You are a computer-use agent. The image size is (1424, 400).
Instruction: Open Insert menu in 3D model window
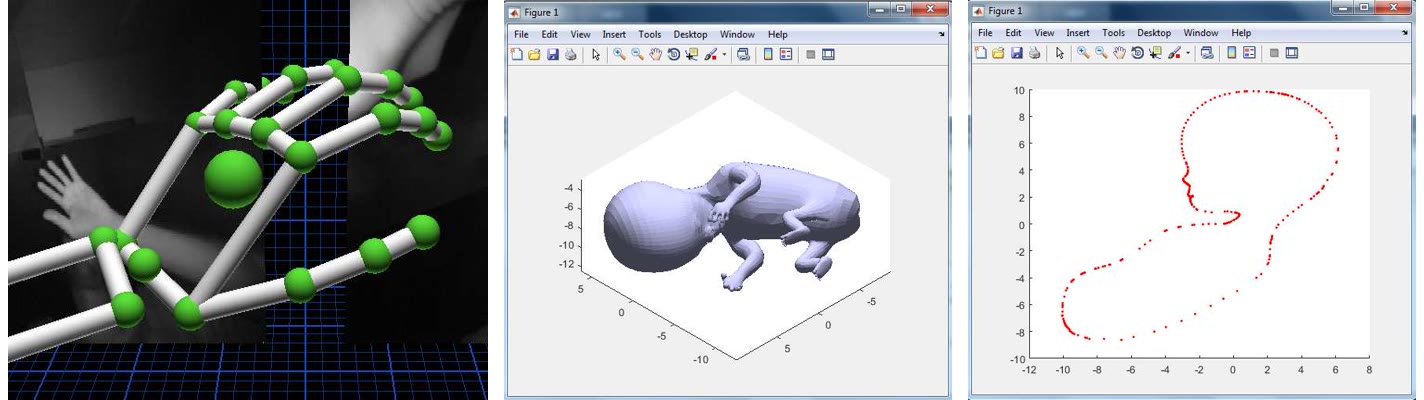pos(614,34)
